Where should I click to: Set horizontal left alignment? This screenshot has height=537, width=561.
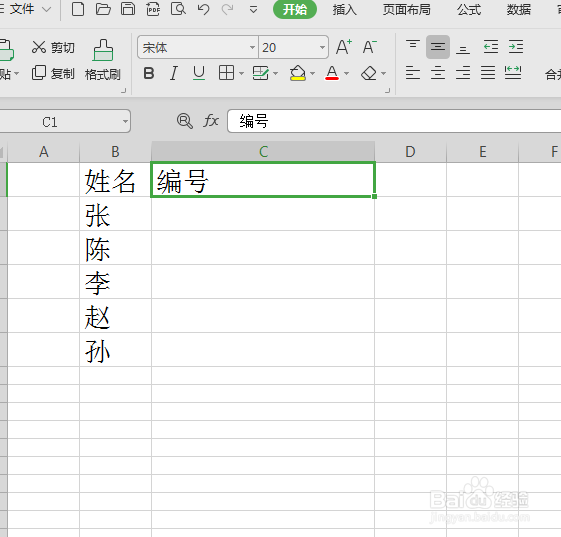[413, 73]
